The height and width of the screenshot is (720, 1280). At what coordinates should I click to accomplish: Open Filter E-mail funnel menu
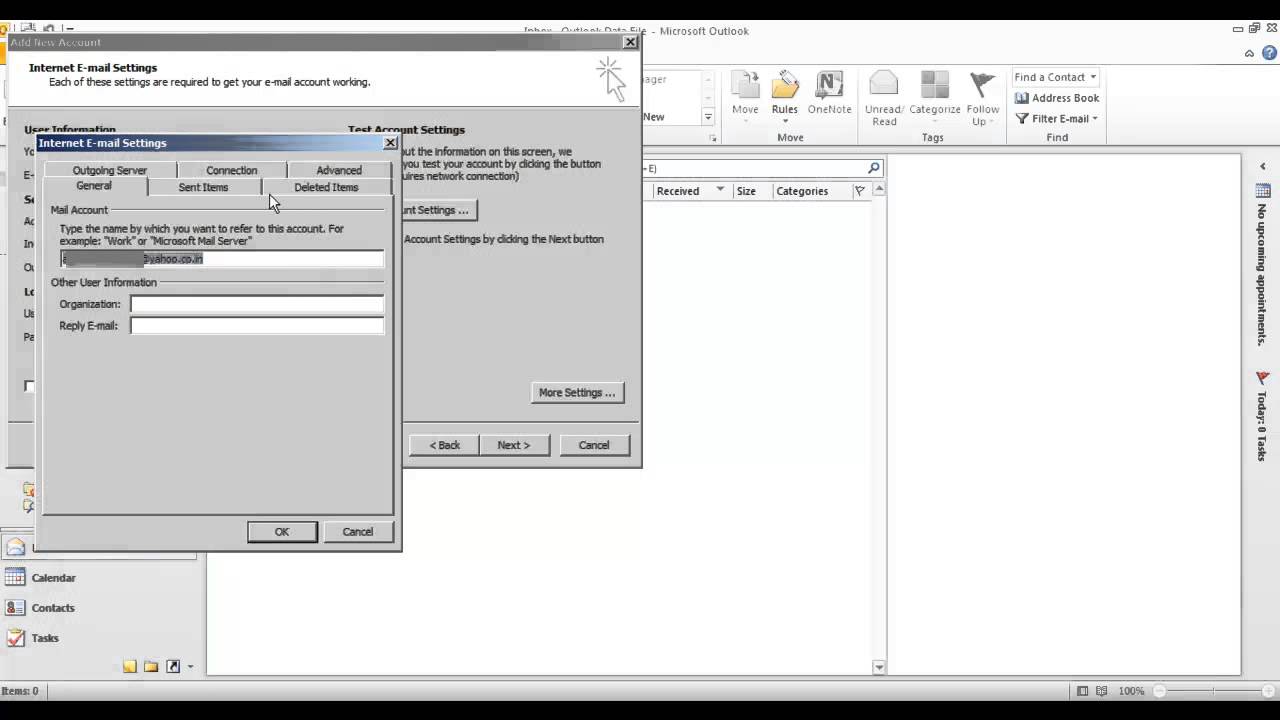[x=1057, y=118]
